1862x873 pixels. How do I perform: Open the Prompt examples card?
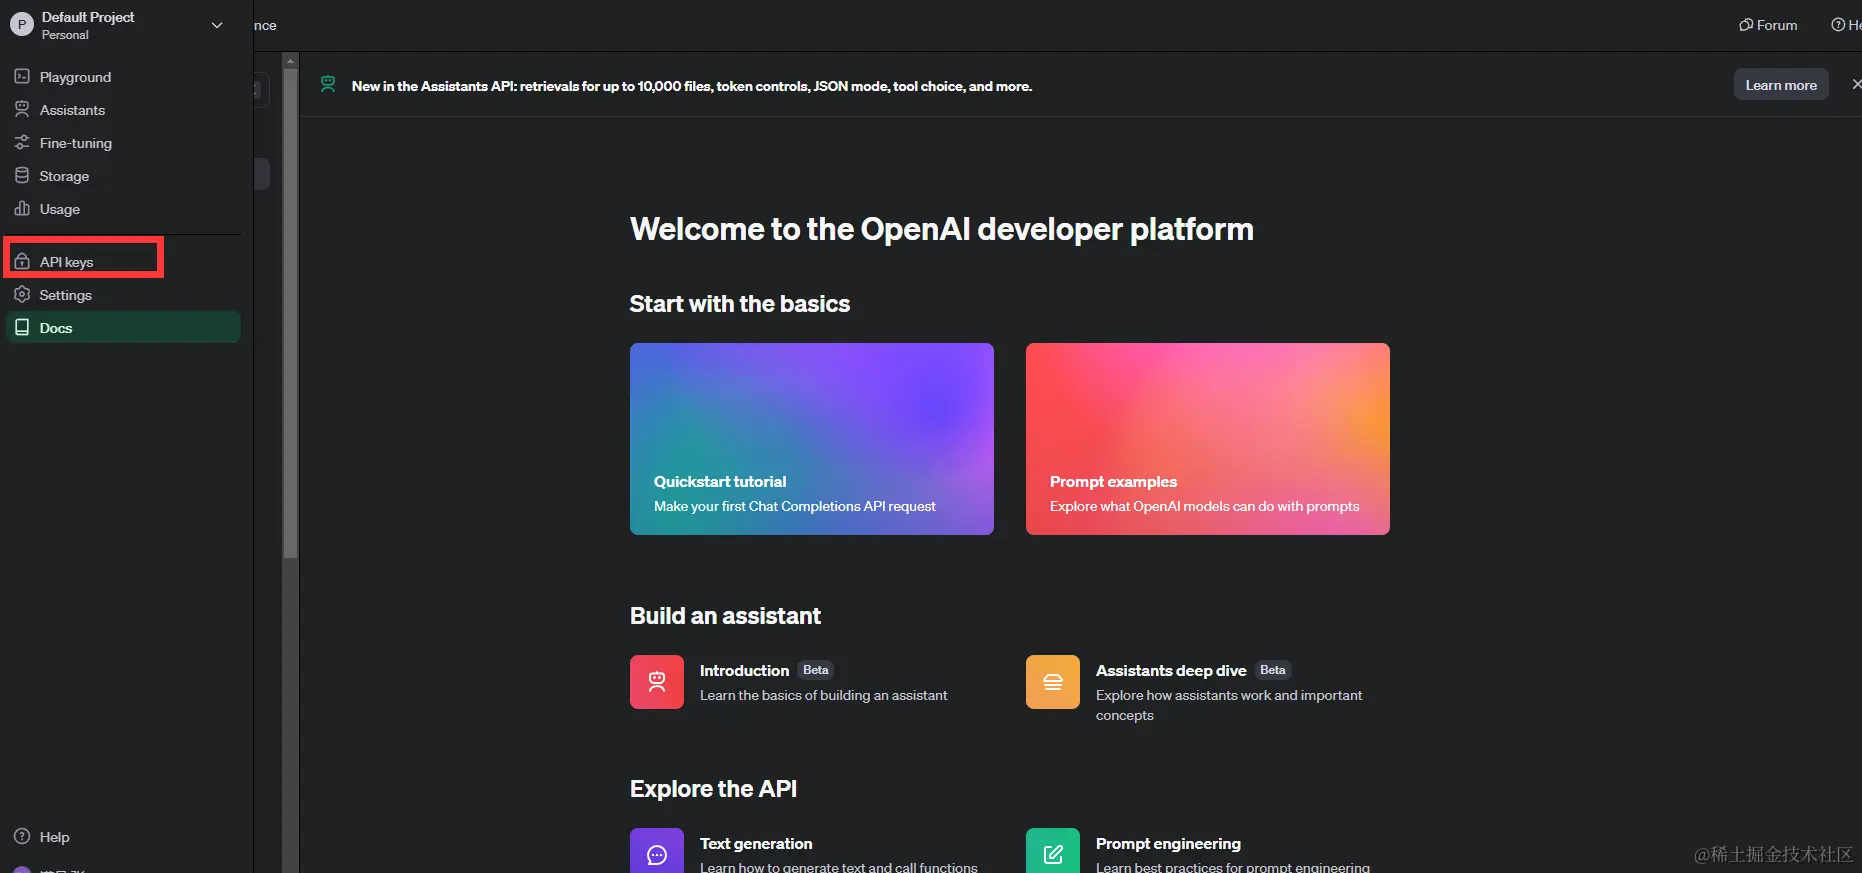[x=1208, y=439]
